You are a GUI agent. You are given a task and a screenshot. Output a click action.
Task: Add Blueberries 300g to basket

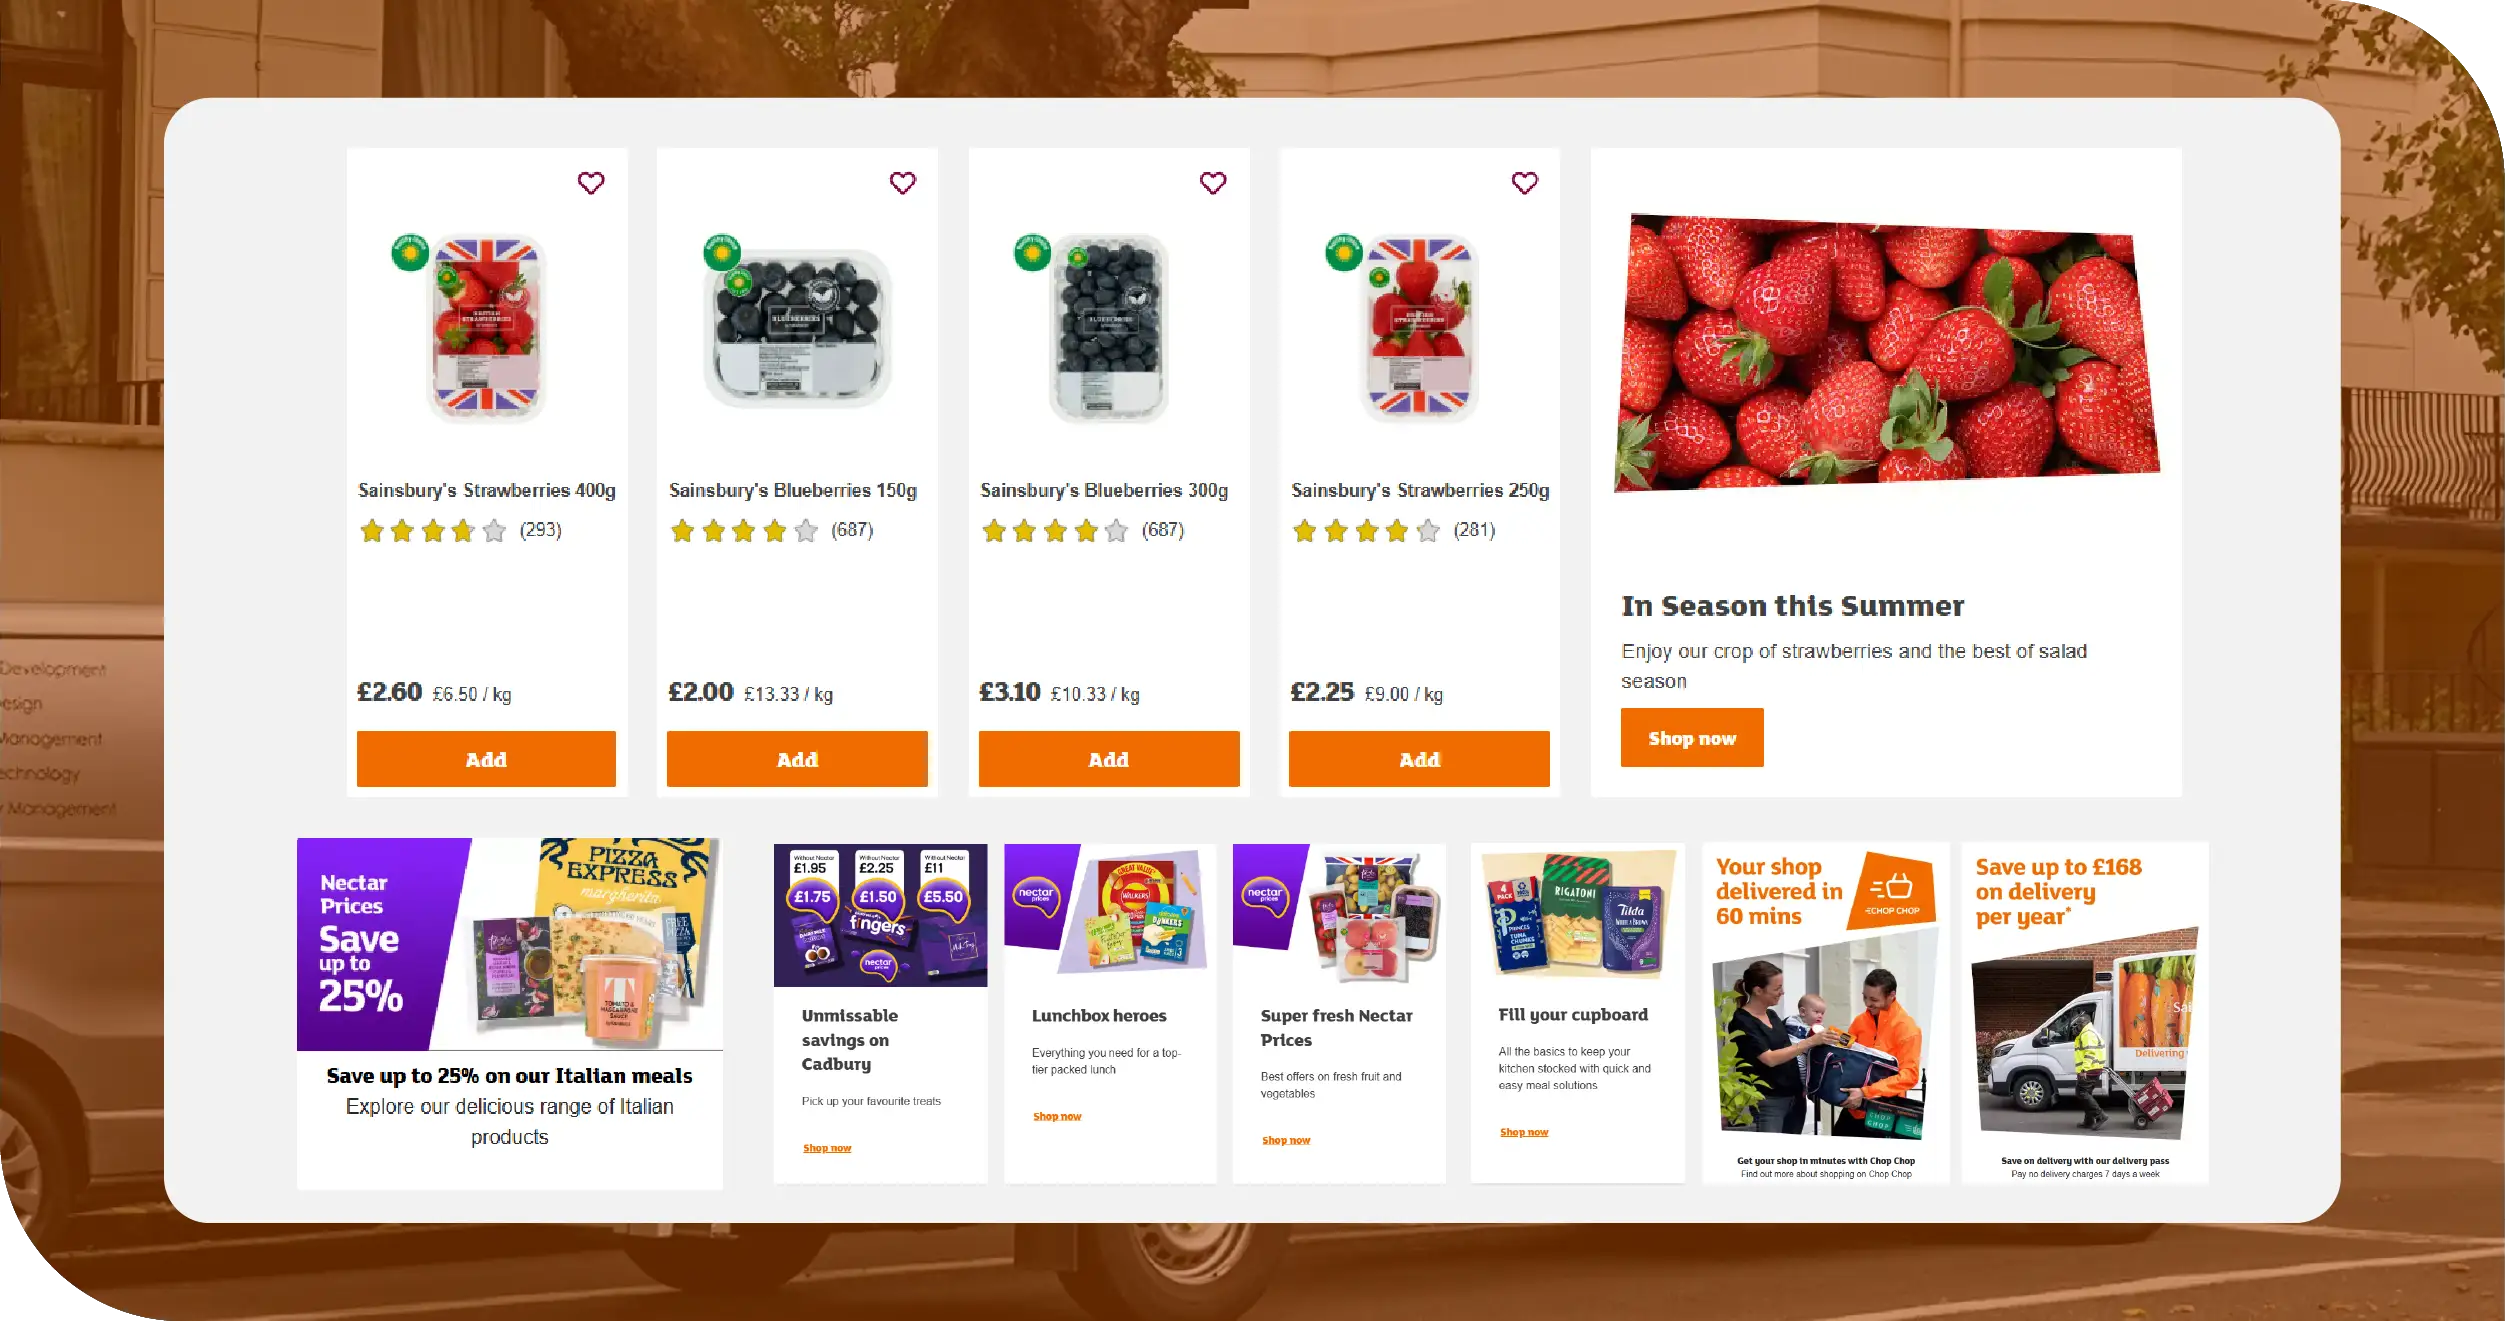(1109, 759)
